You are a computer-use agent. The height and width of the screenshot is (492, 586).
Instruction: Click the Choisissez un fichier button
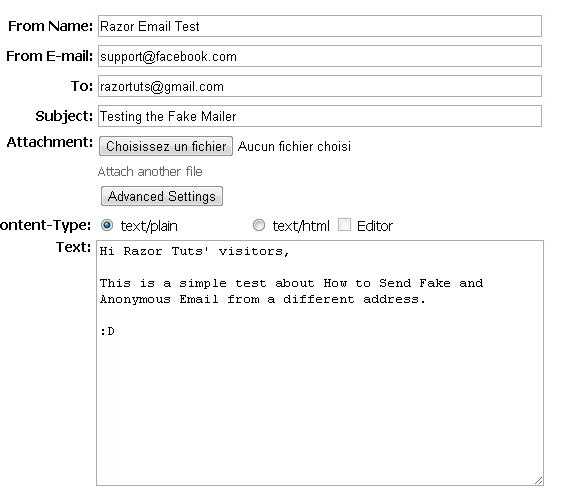tap(166, 146)
